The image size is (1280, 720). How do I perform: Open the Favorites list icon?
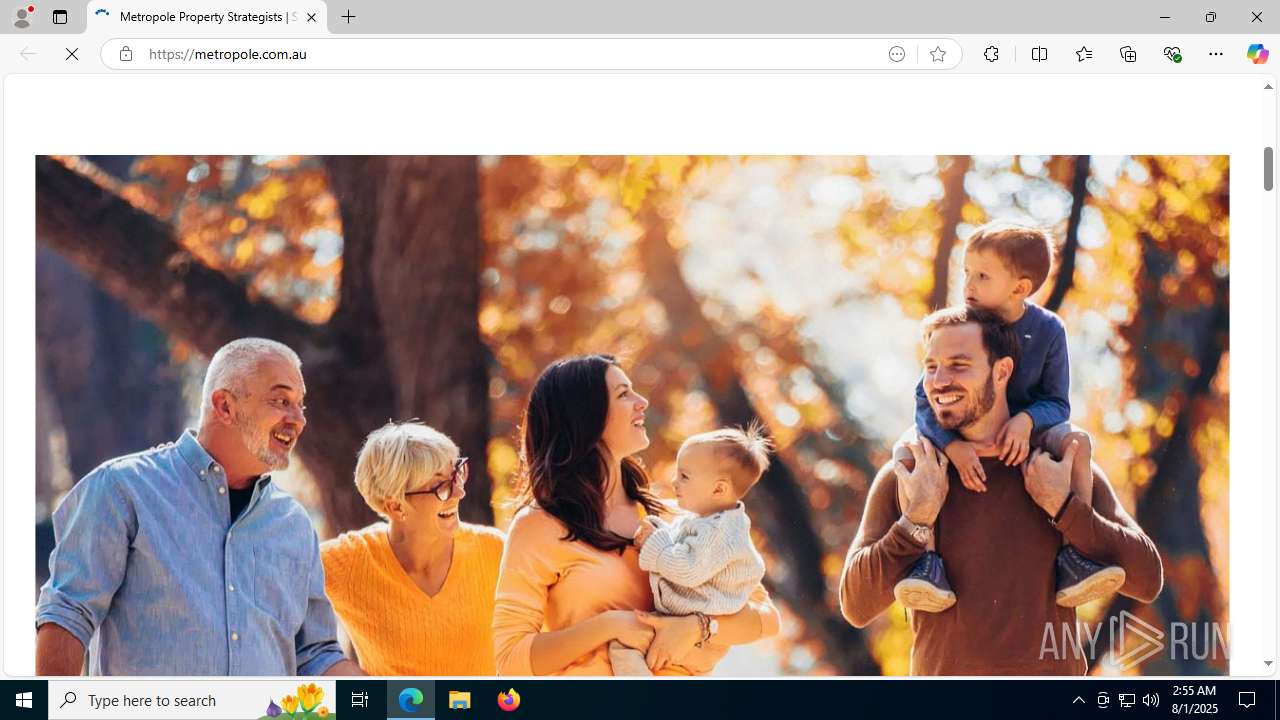tap(1083, 54)
